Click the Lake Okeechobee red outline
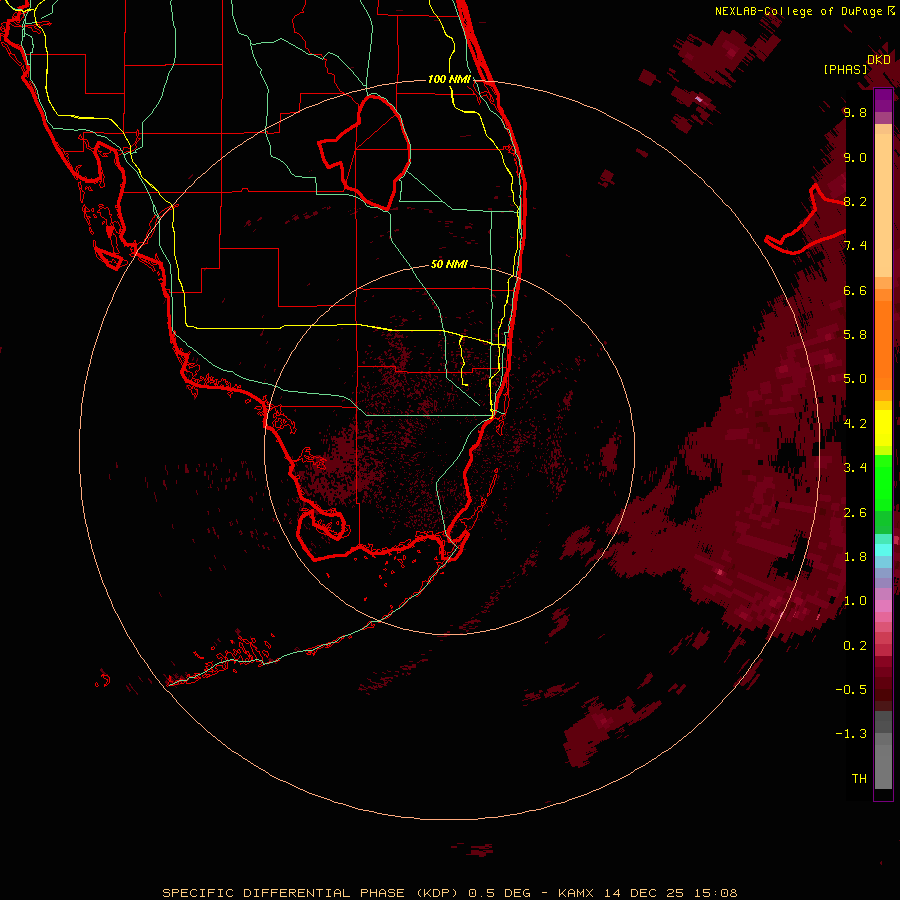Image resolution: width=900 pixels, height=900 pixels. click(x=365, y=152)
